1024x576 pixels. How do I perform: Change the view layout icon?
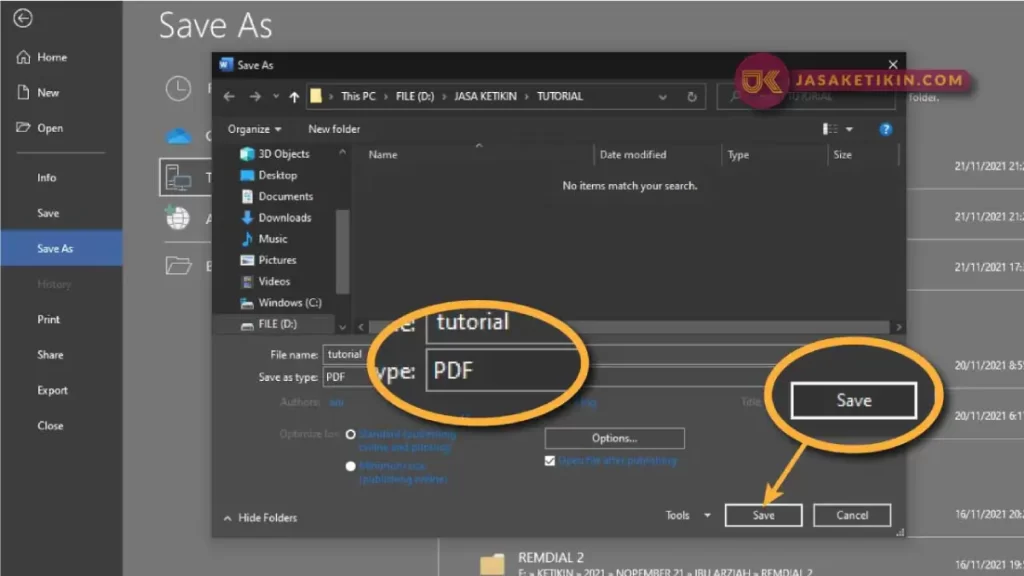[830, 129]
